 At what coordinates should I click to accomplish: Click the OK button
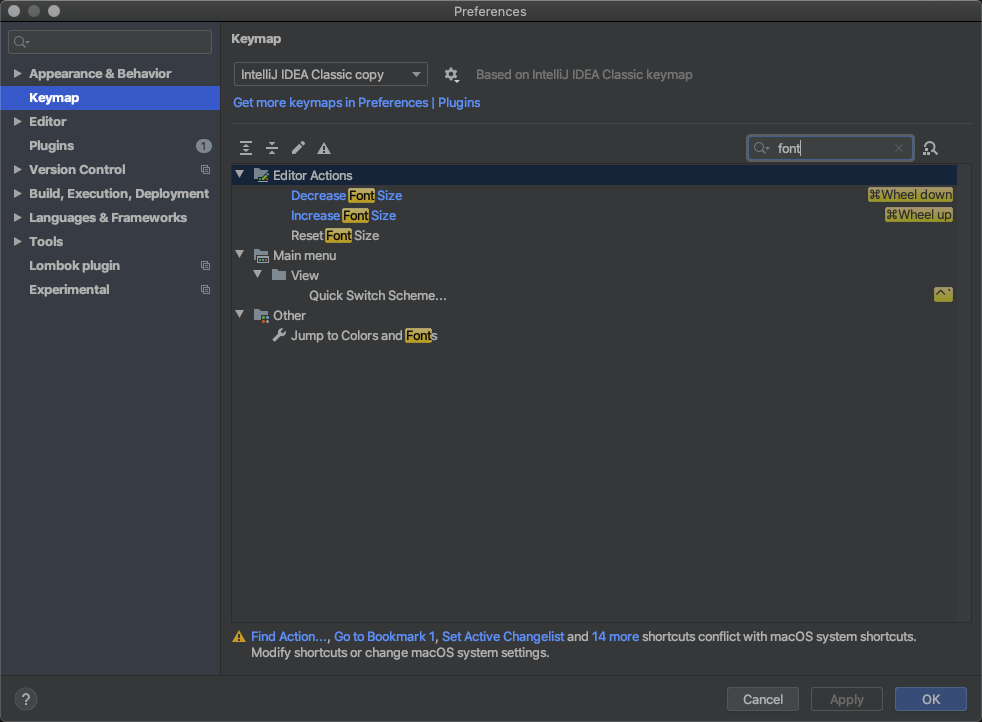(931, 699)
